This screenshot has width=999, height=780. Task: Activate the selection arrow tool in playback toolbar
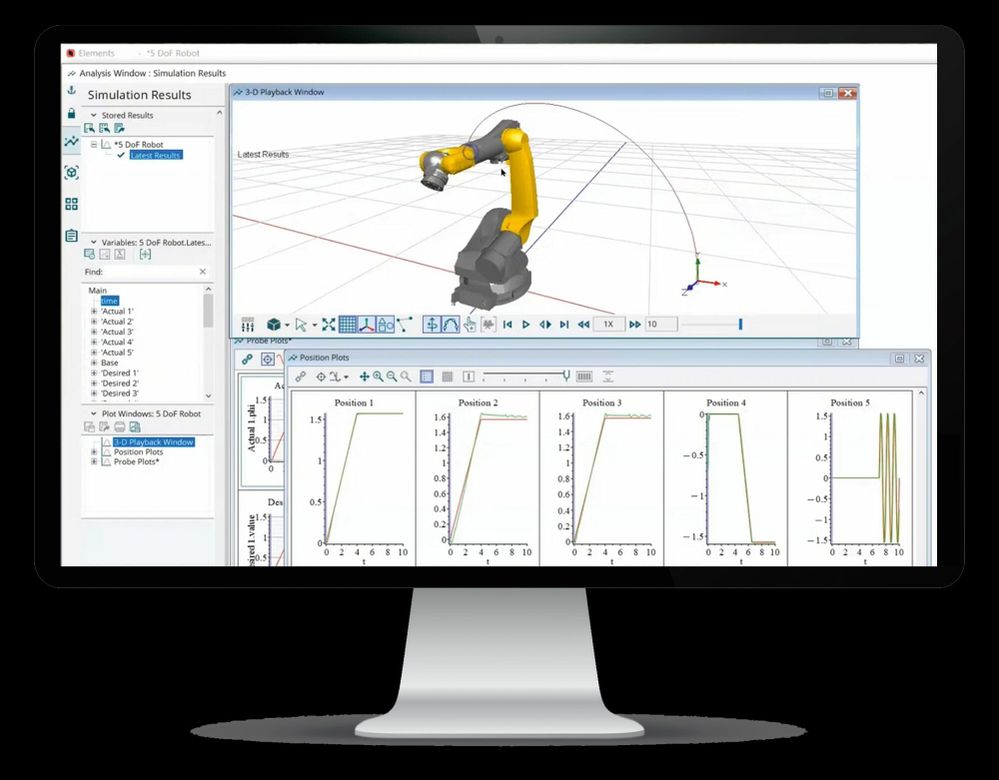[301, 324]
